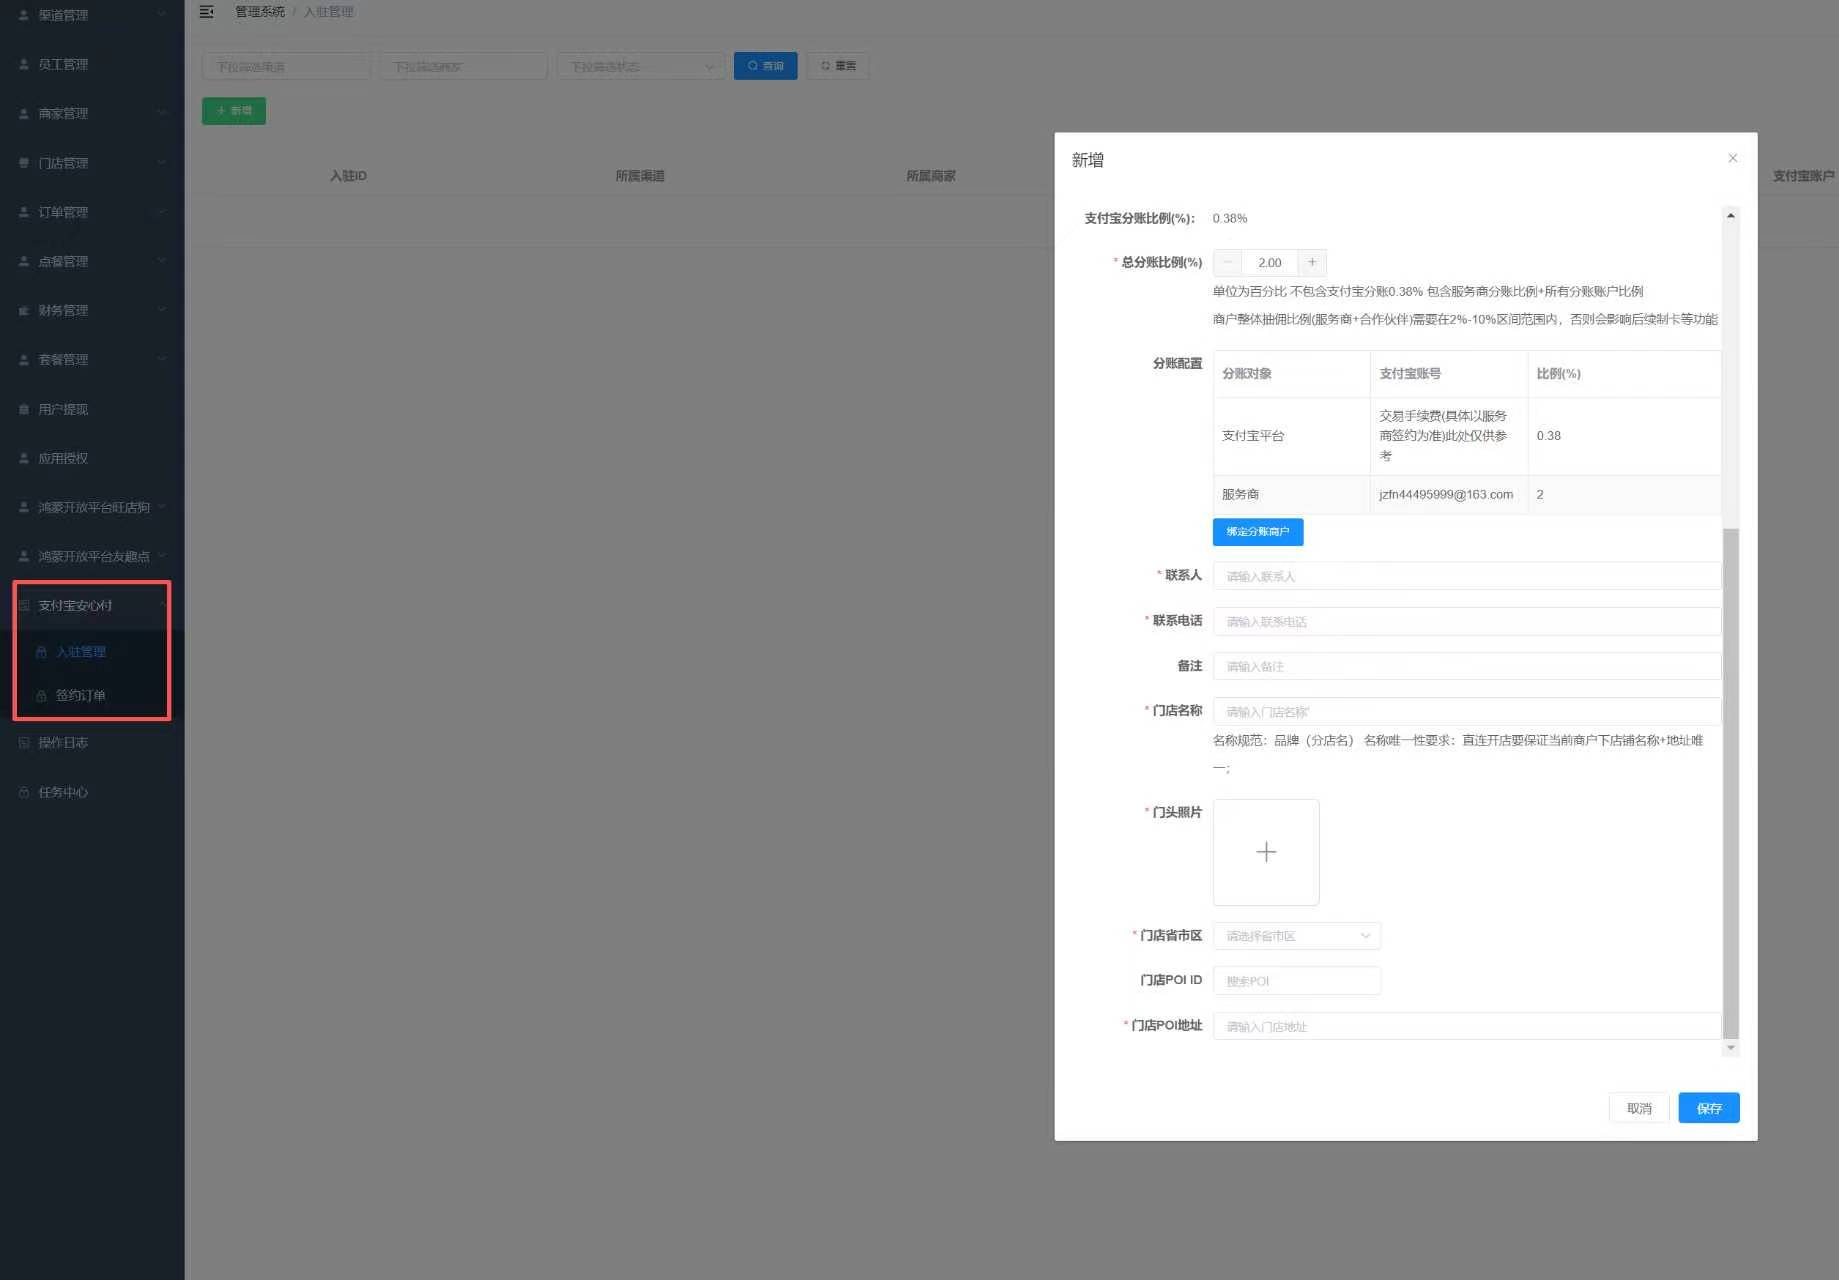
Task: Click the 套餐管理 sidebar icon
Action: click(x=24, y=359)
